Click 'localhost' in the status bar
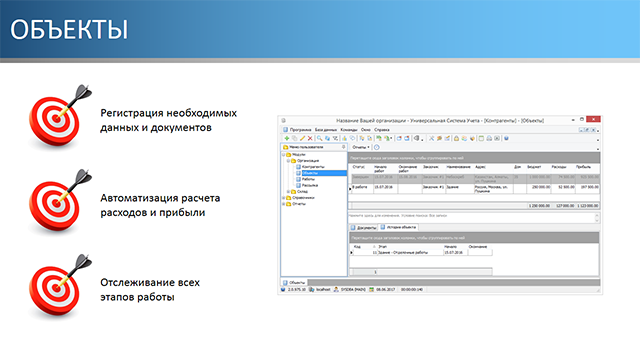This screenshot has height=360, width=640. pyautogui.click(x=323, y=289)
